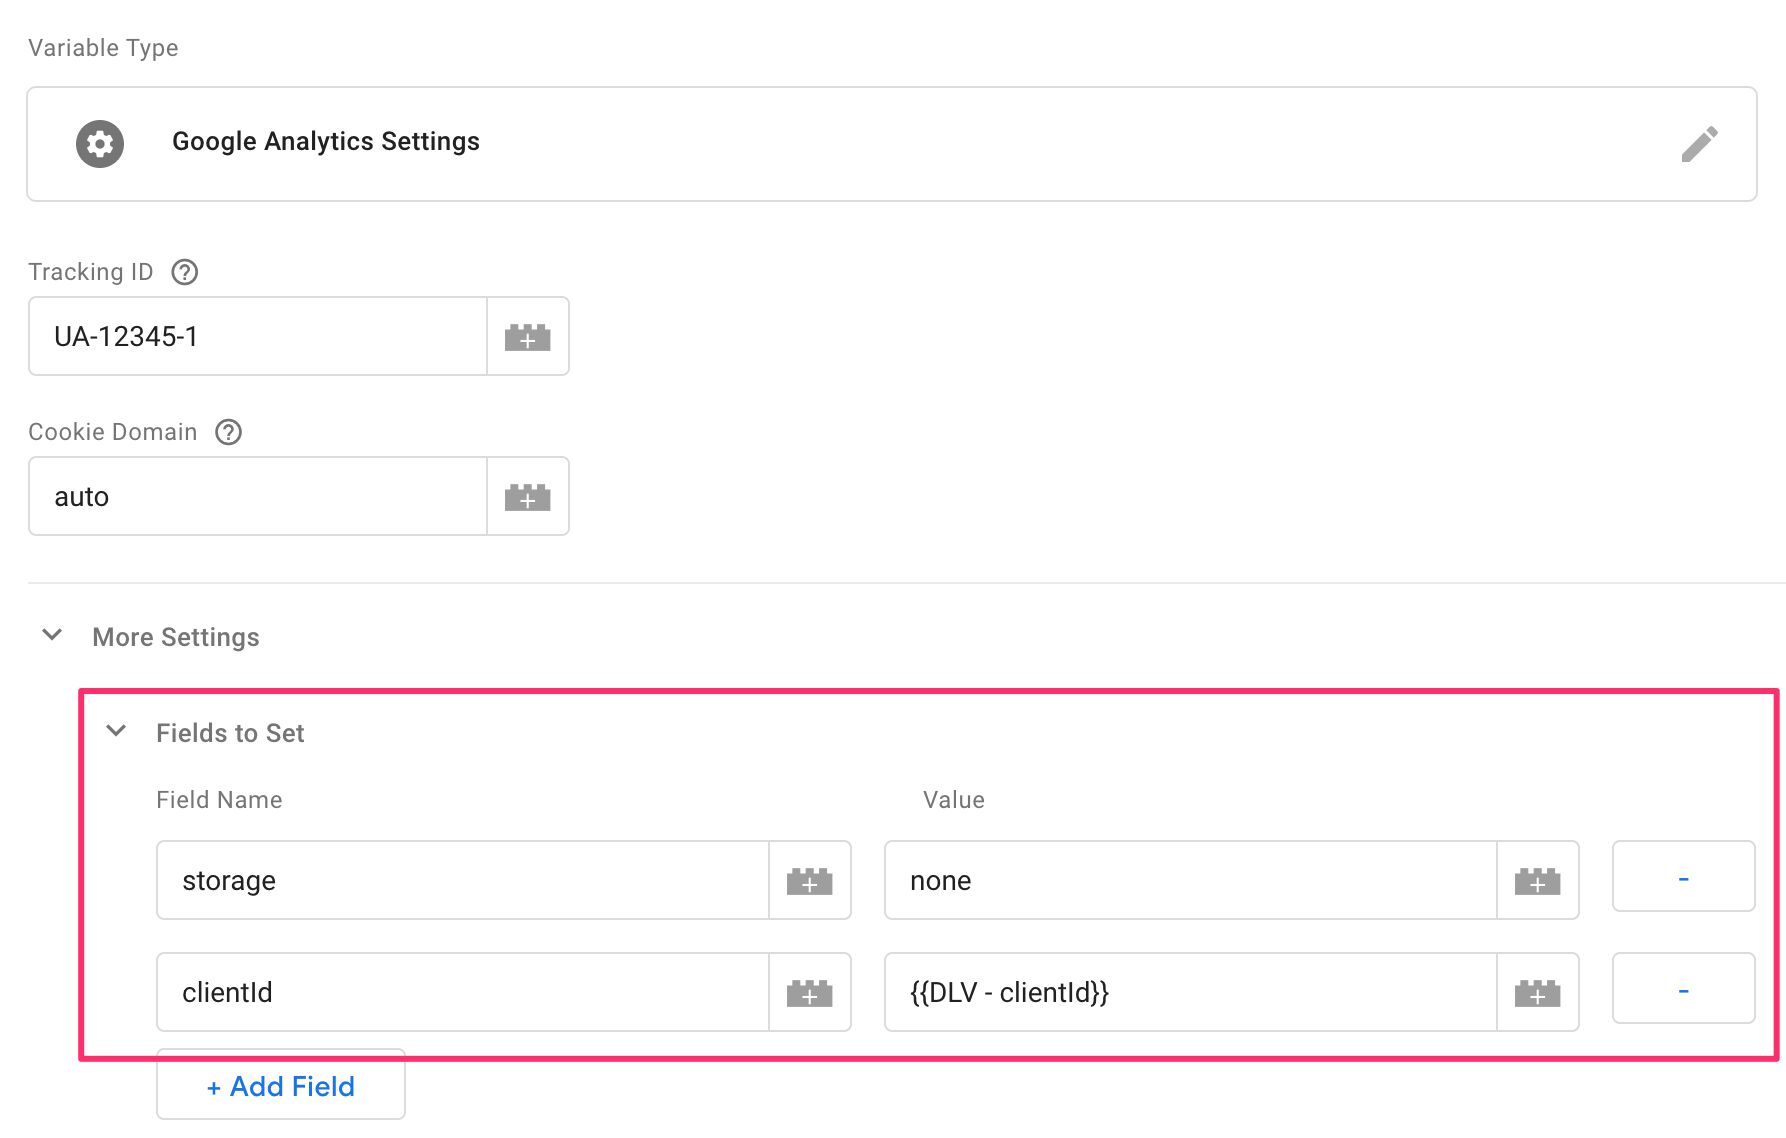Click the pencil edit icon for variable type

1699,144
